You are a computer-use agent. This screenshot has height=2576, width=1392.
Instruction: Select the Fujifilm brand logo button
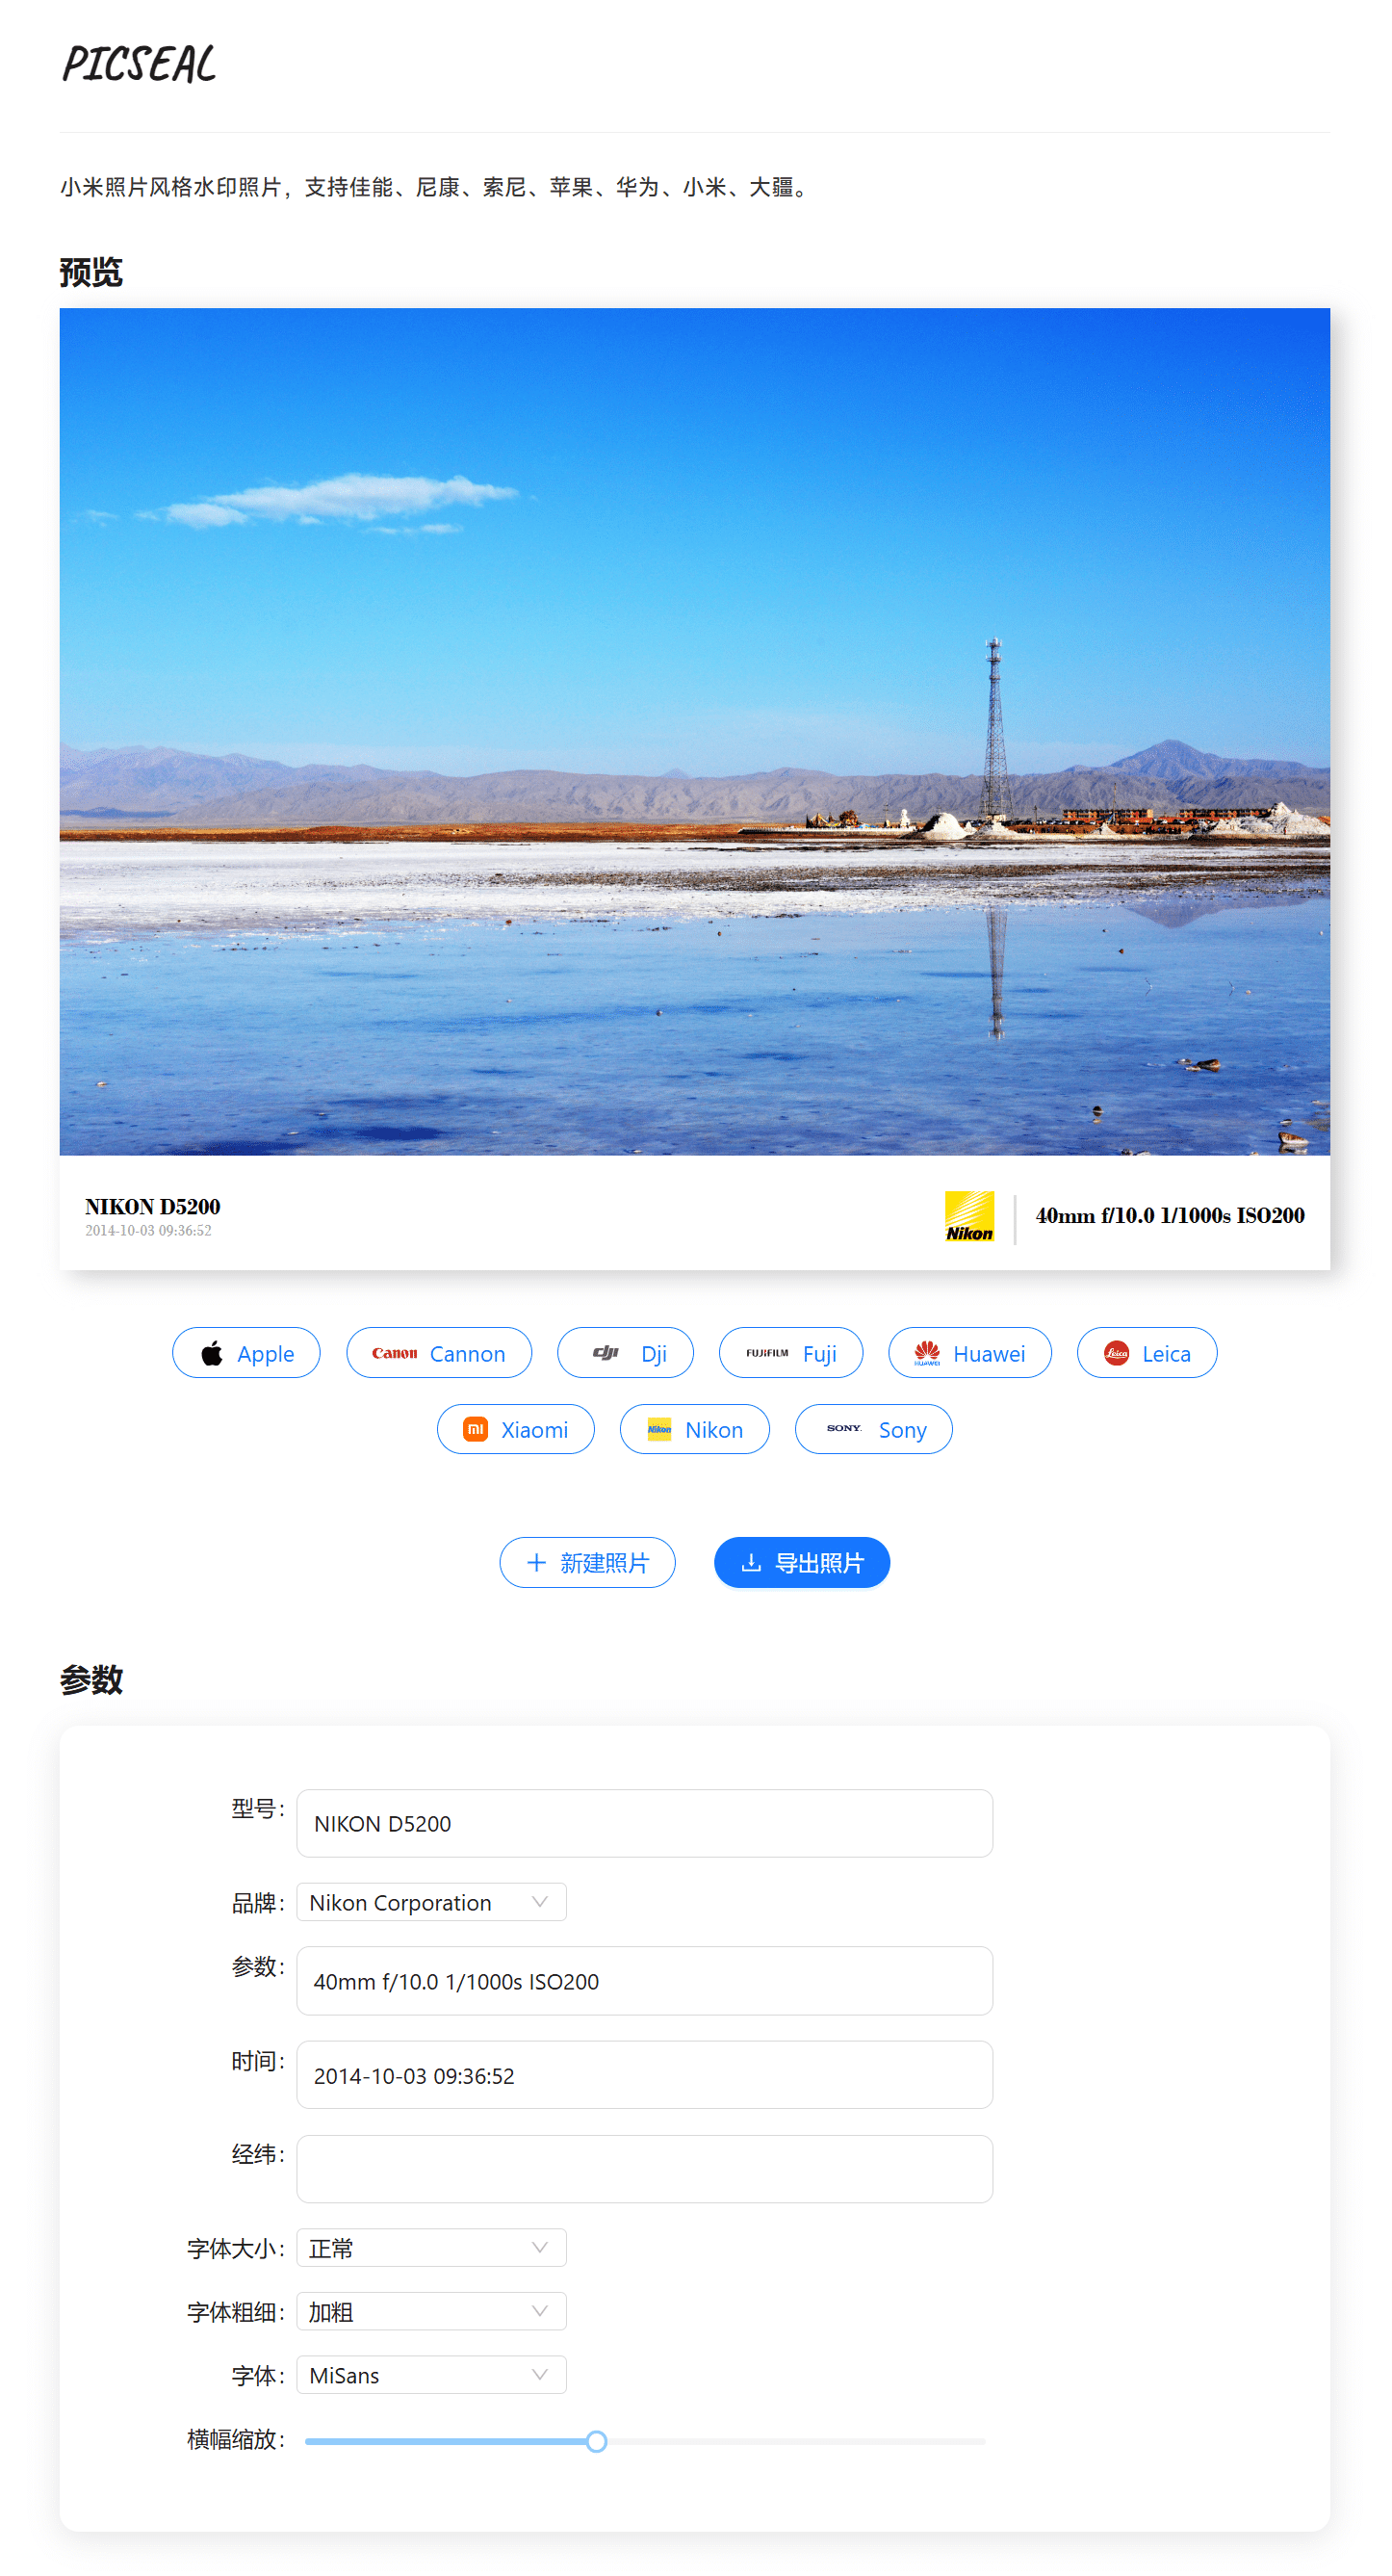pos(791,1353)
